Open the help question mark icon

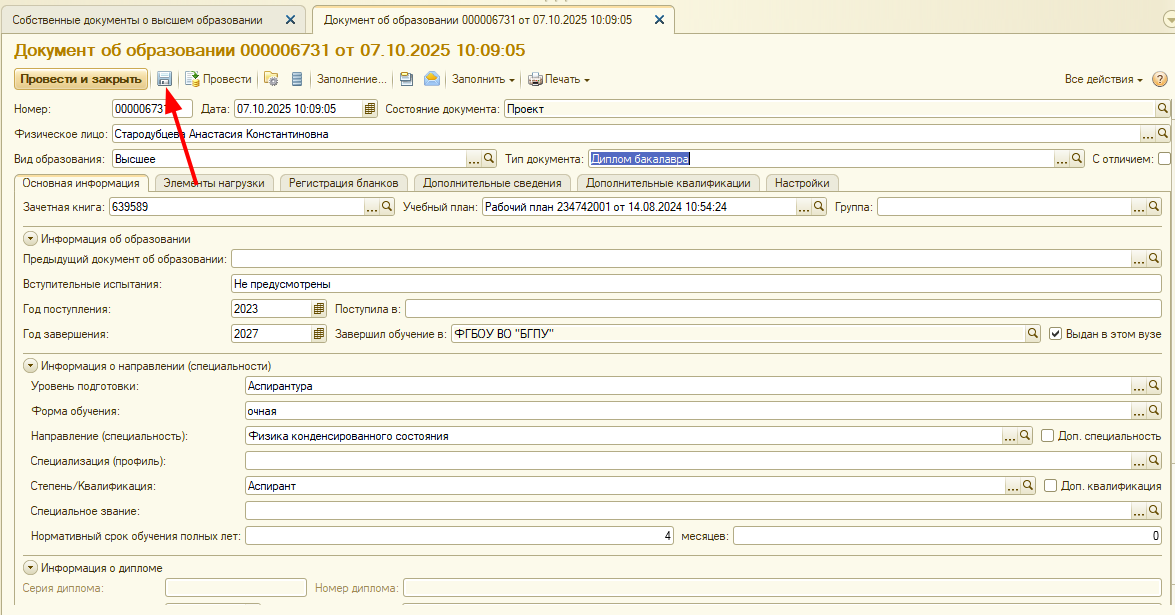coord(1160,79)
